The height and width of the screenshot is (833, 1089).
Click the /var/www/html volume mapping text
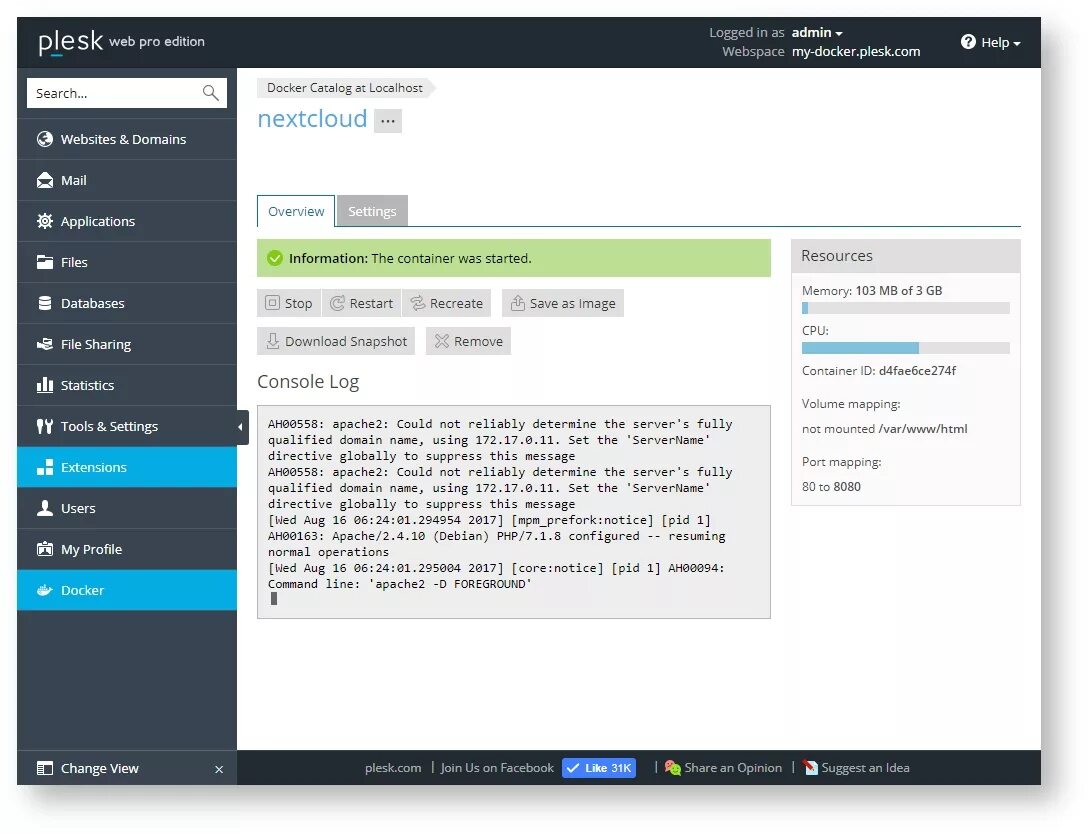pos(922,429)
